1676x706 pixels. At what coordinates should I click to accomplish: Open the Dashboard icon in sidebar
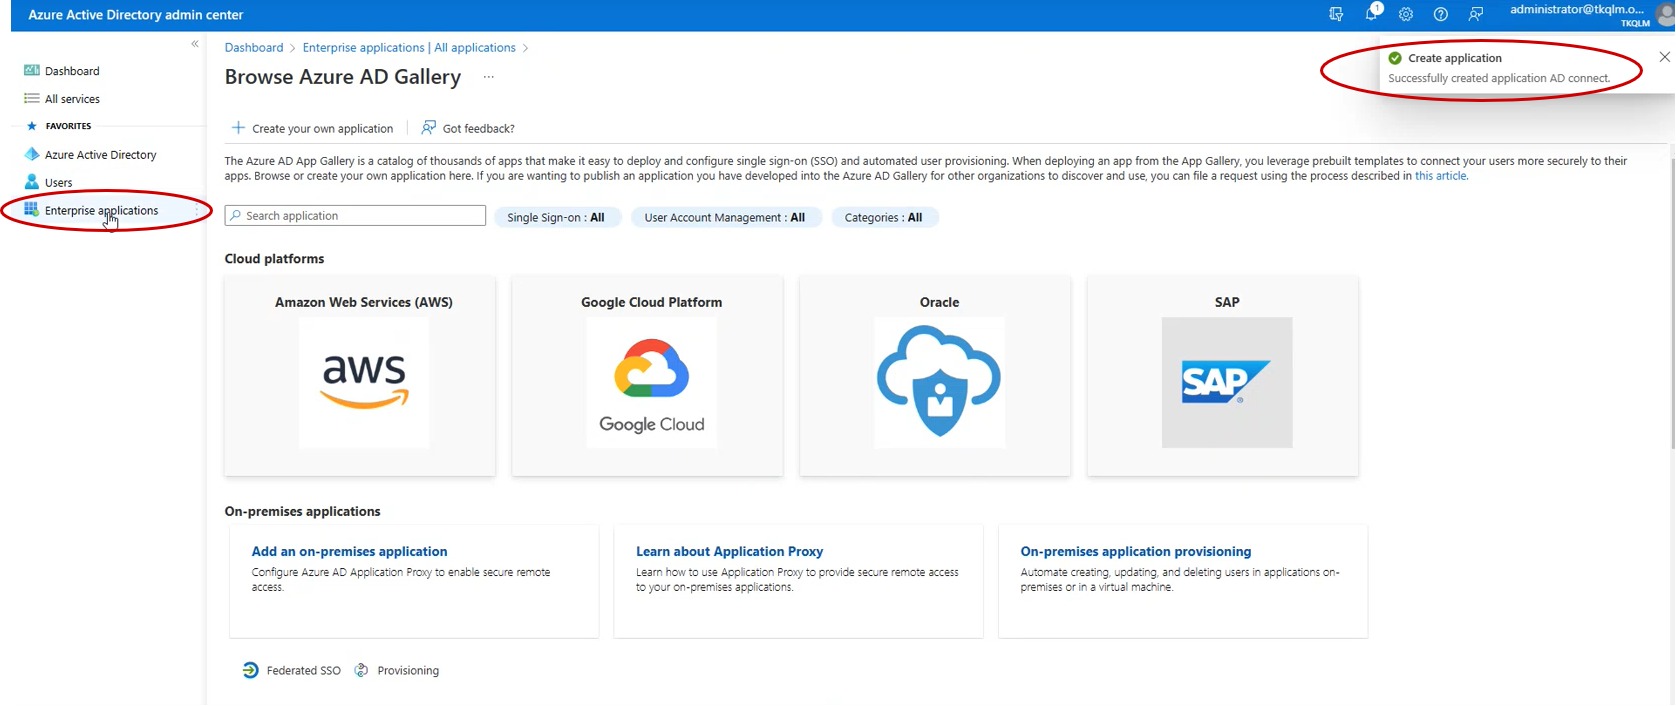coord(32,71)
